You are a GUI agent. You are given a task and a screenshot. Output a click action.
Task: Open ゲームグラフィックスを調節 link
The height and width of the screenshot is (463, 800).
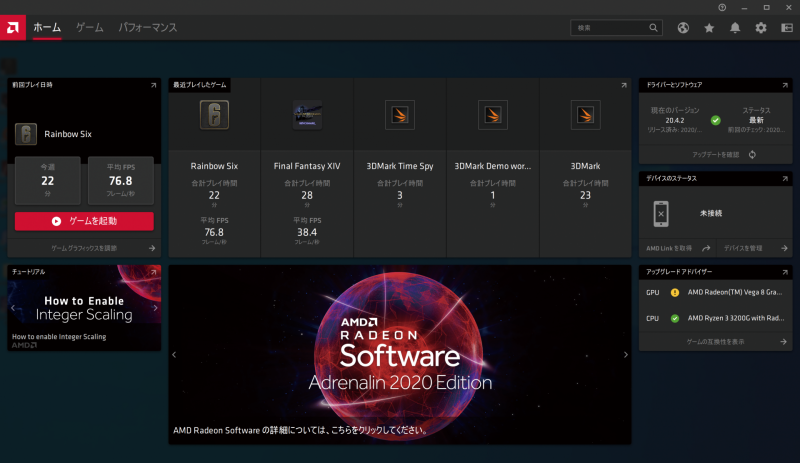[84, 248]
